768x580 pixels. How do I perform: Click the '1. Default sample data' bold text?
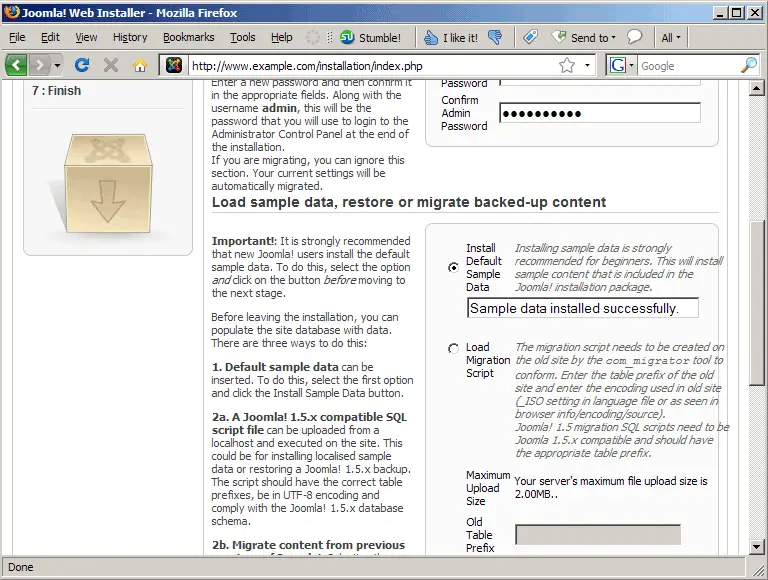pos(275,367)
